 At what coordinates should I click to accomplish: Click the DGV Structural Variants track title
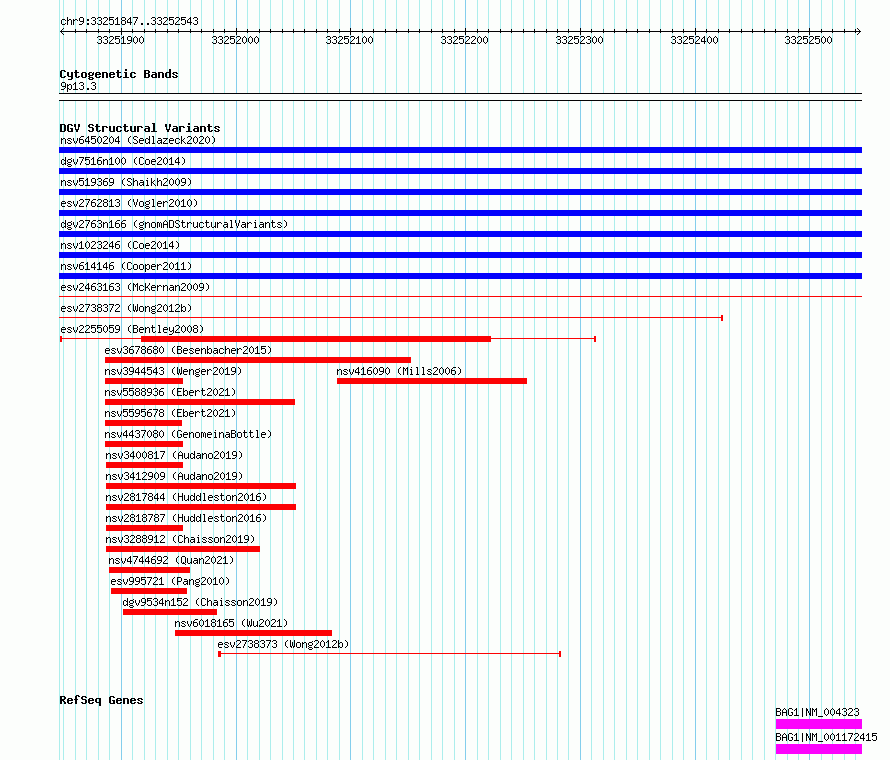140,128
